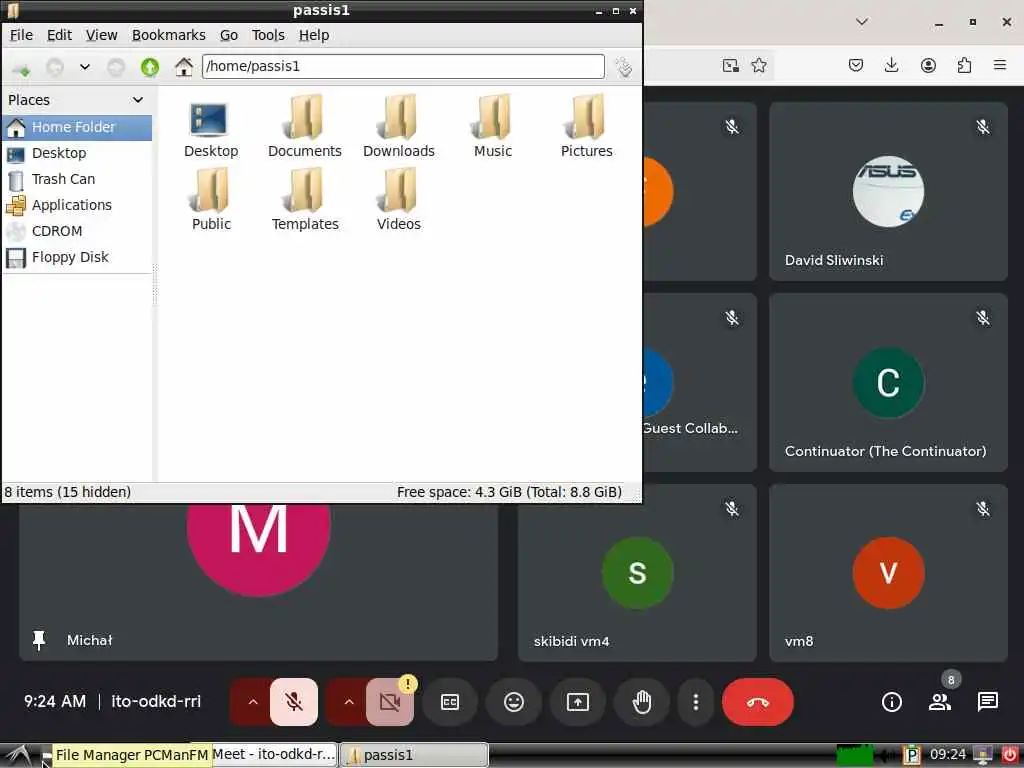Viewport: 1024px width, 768px height.
Task: Open the Bookmarks menu
Action: [168, 35]
